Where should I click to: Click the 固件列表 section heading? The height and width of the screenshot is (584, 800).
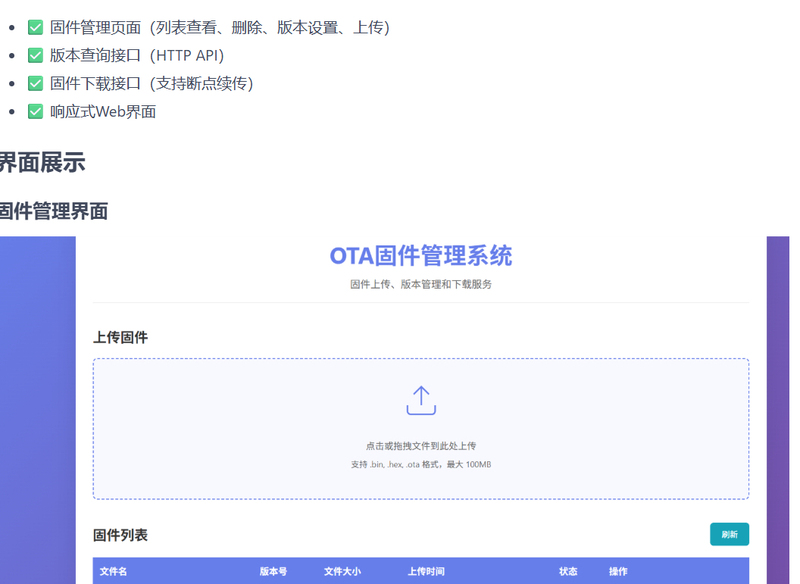coord(121,536)
